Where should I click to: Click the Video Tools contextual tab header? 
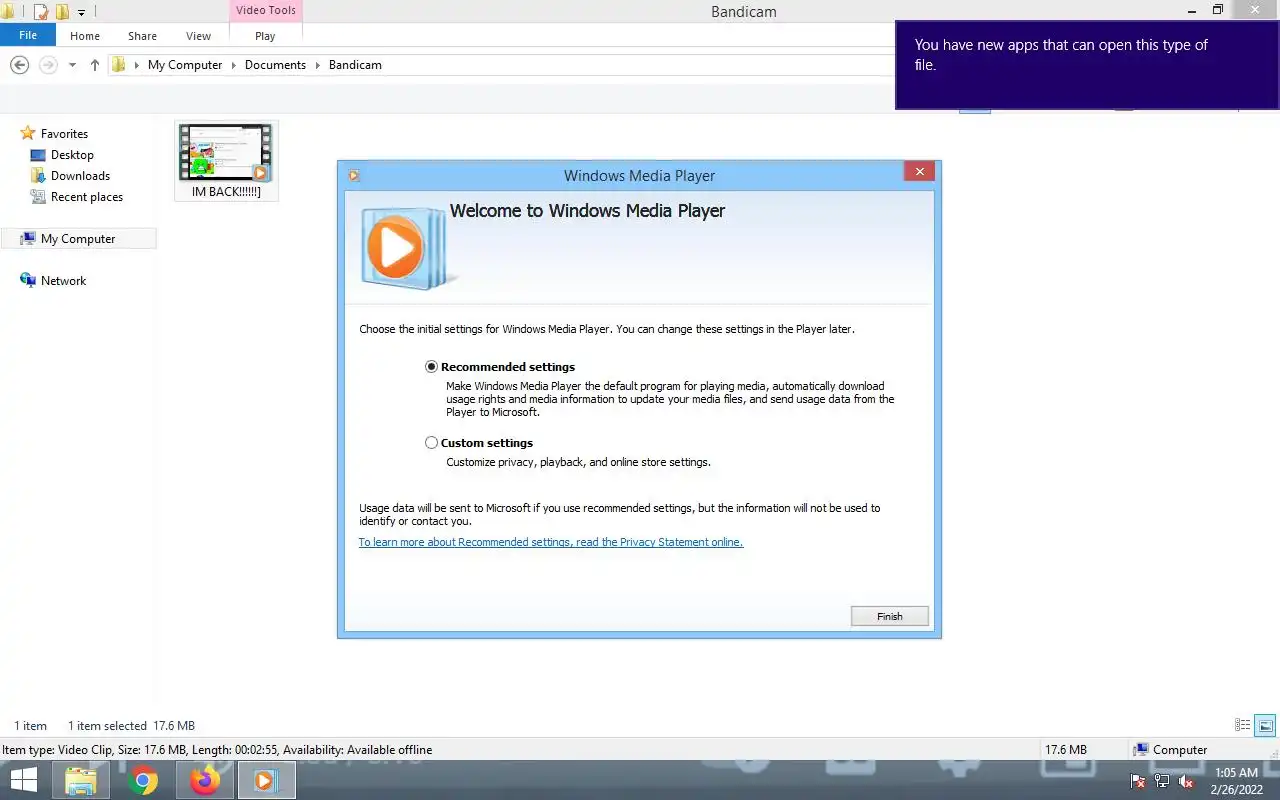tap(265, 11)
